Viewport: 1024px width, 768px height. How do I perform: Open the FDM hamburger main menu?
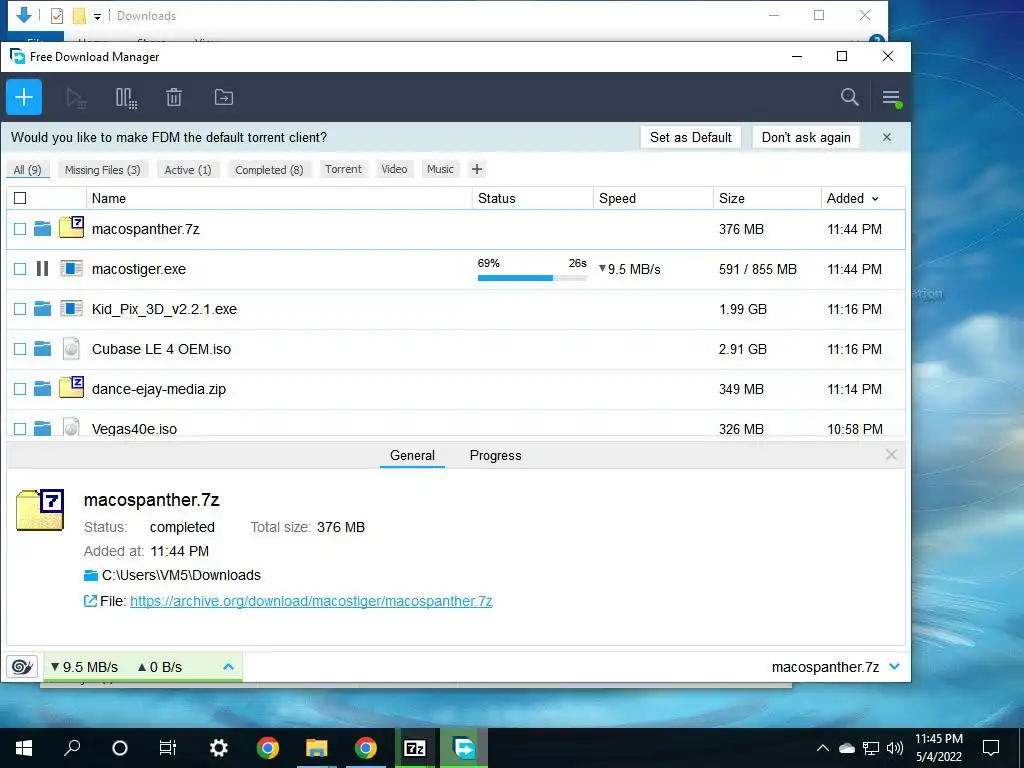click(891, 98)
